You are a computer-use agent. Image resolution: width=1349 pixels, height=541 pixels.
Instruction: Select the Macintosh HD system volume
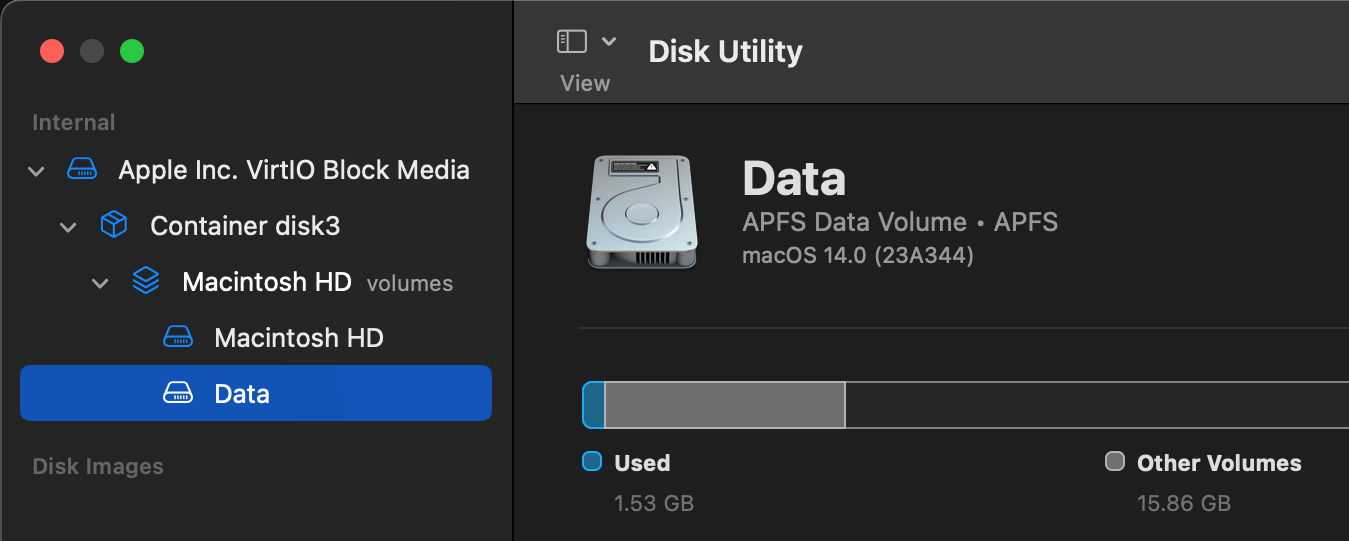299,338
